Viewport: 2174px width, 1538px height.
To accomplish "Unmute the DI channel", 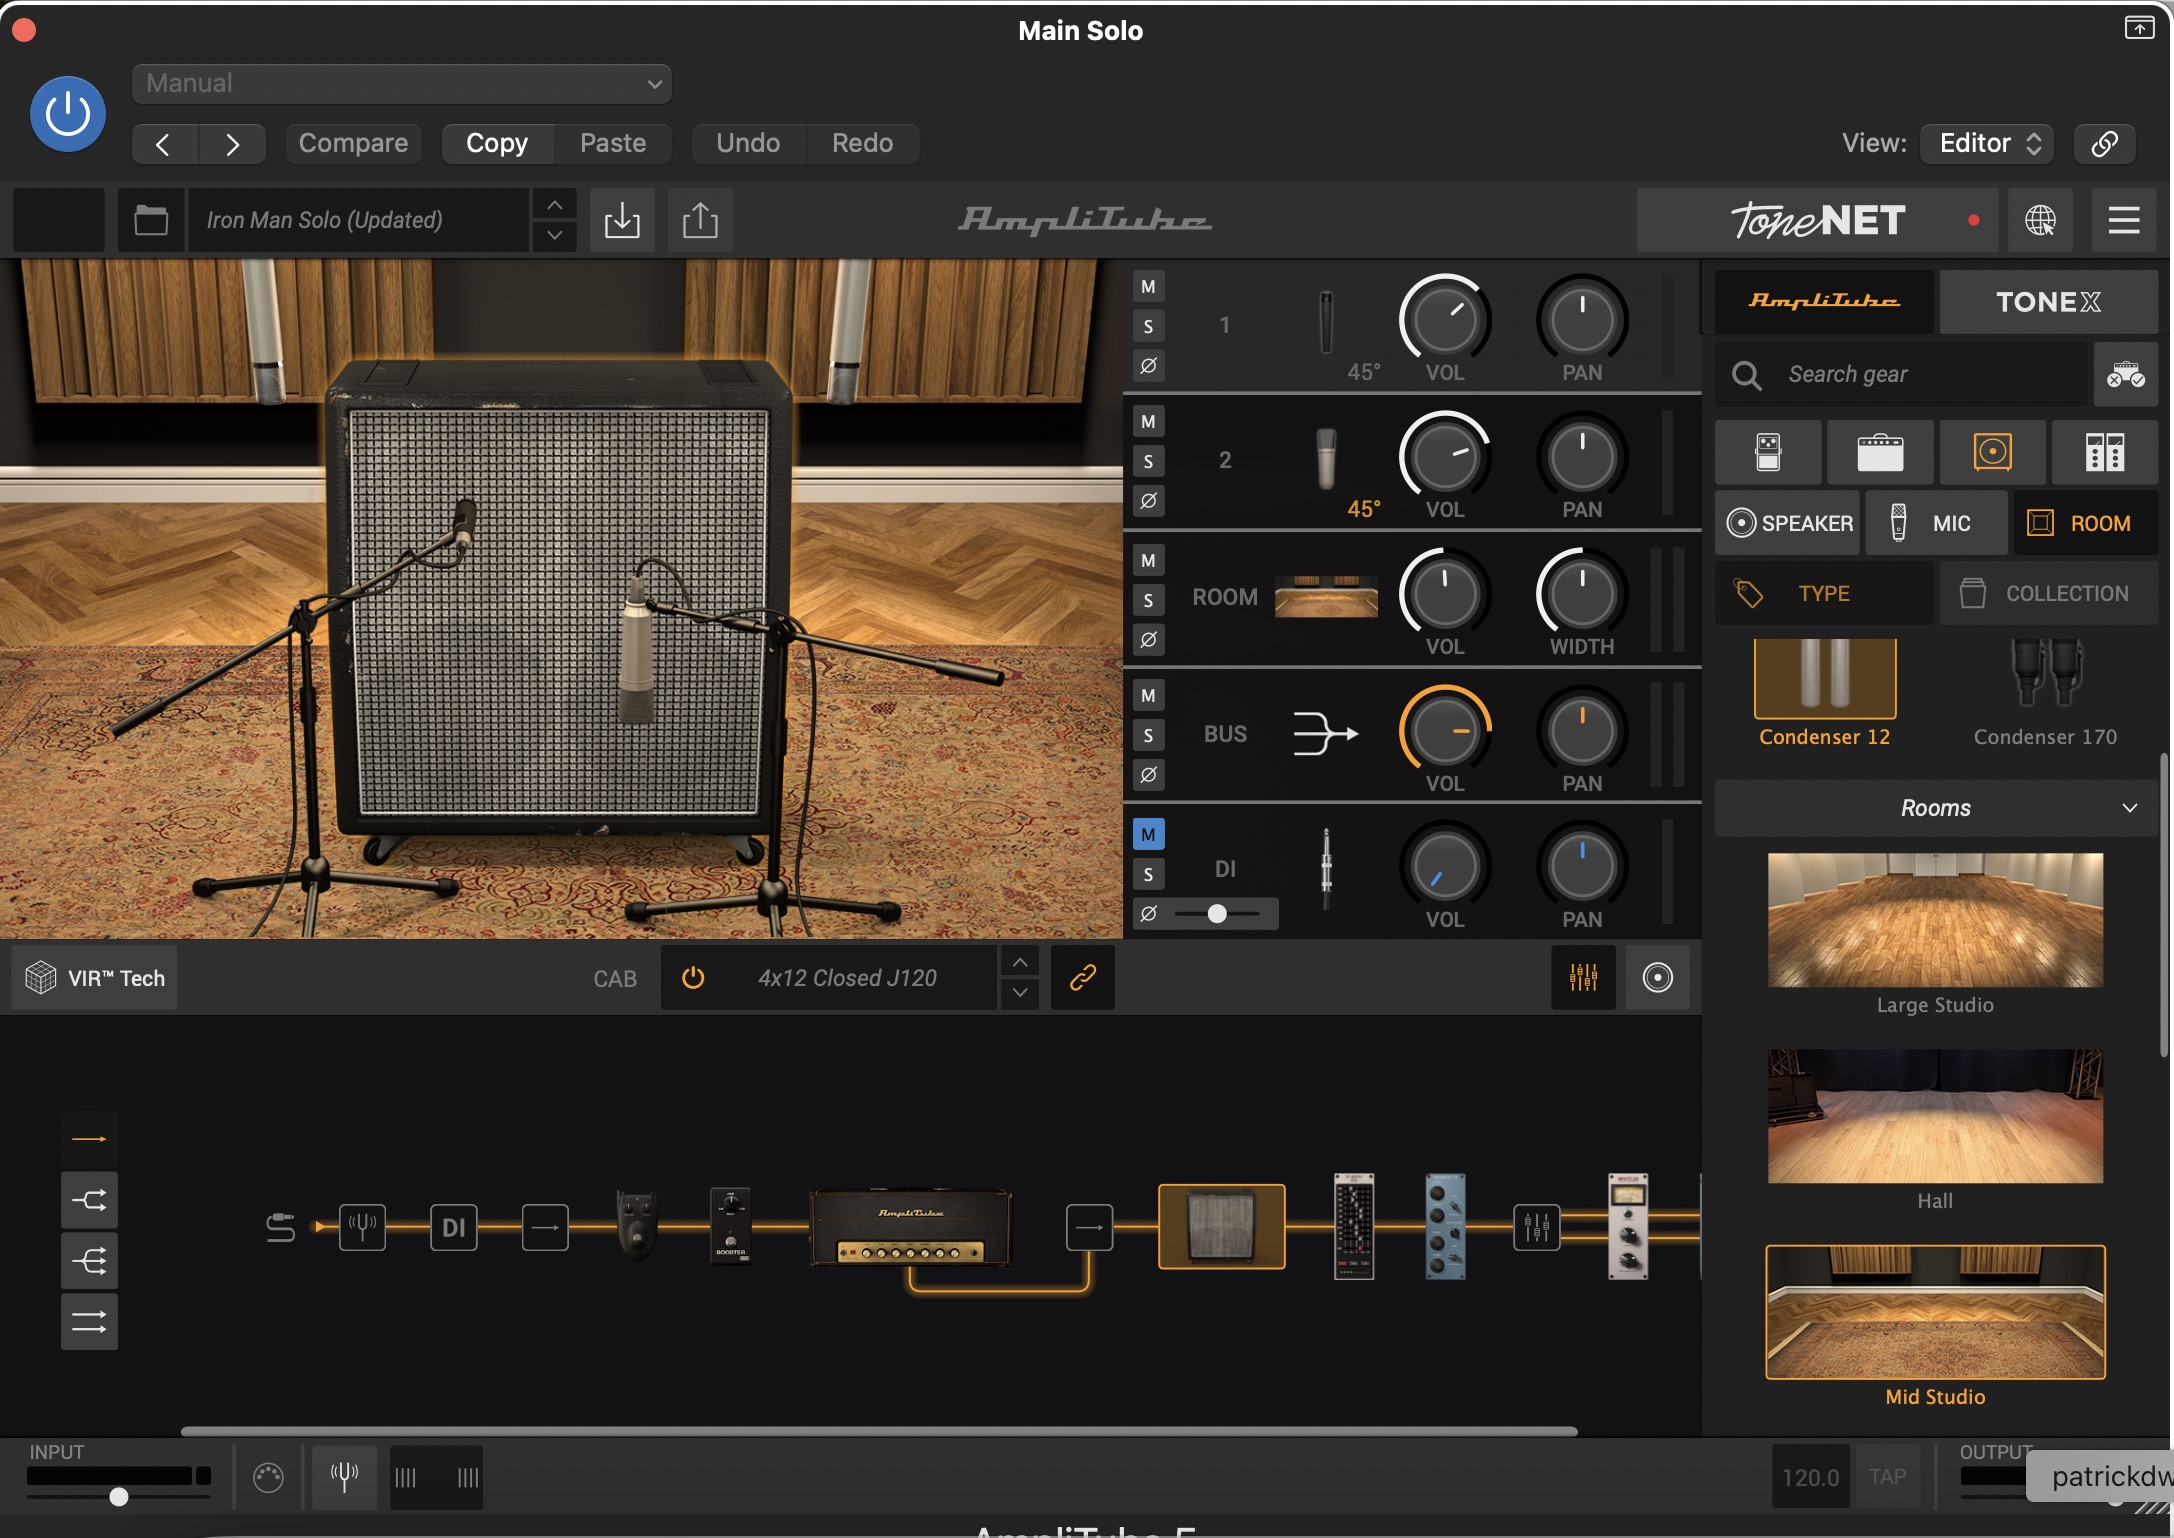I will pyautogui.click(x=1148, y=834).
